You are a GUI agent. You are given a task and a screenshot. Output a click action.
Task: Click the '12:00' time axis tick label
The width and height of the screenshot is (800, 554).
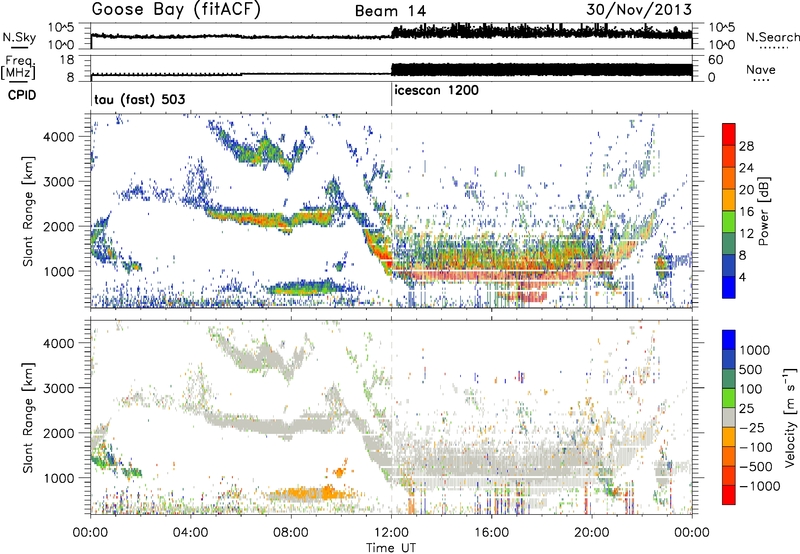click(391, 533)
